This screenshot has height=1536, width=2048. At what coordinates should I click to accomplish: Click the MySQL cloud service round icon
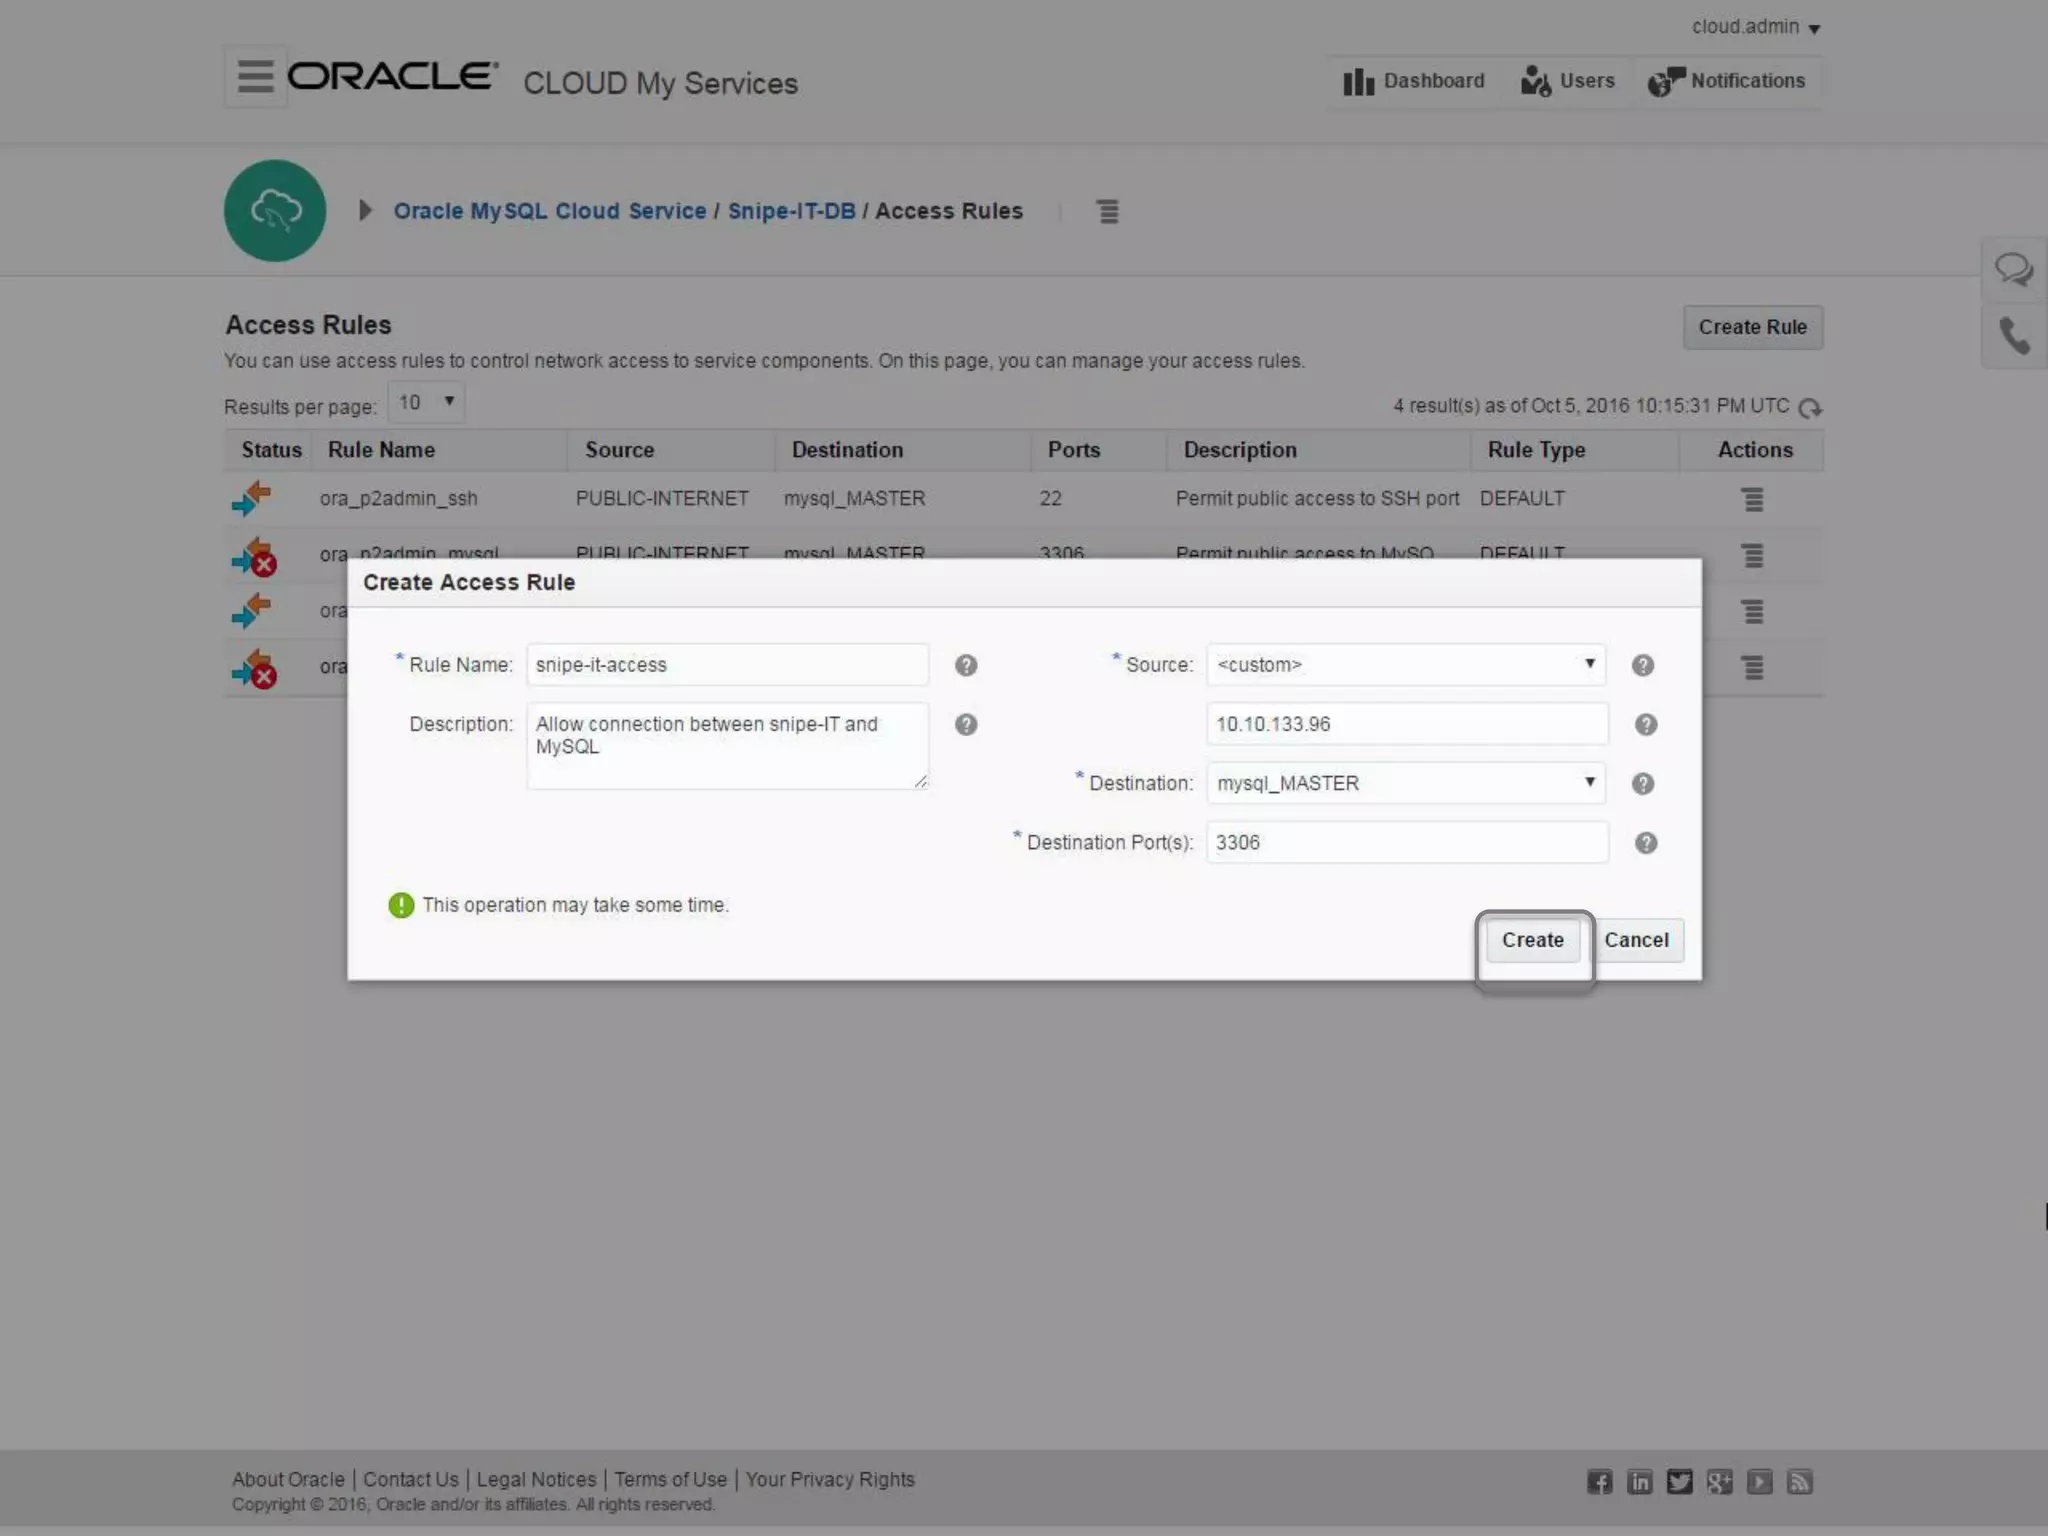(x=275, y=211)
